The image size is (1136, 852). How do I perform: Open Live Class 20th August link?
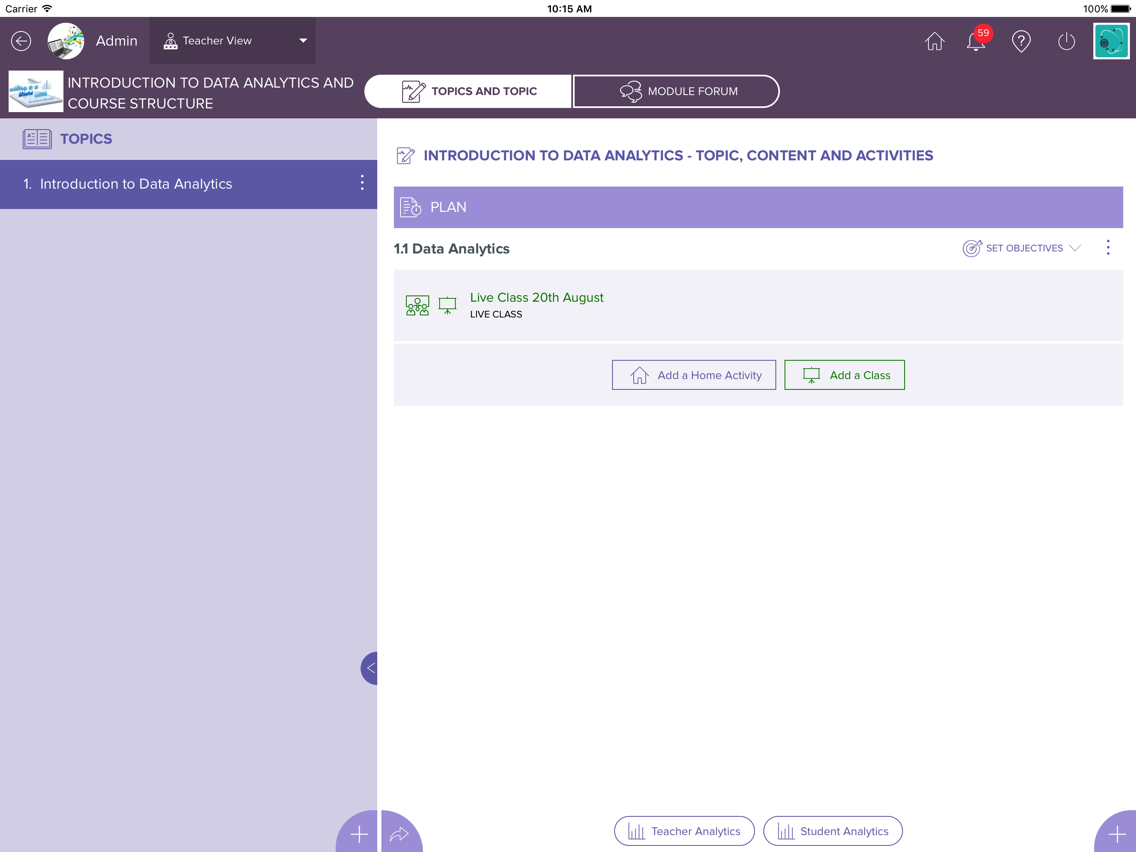536,297
